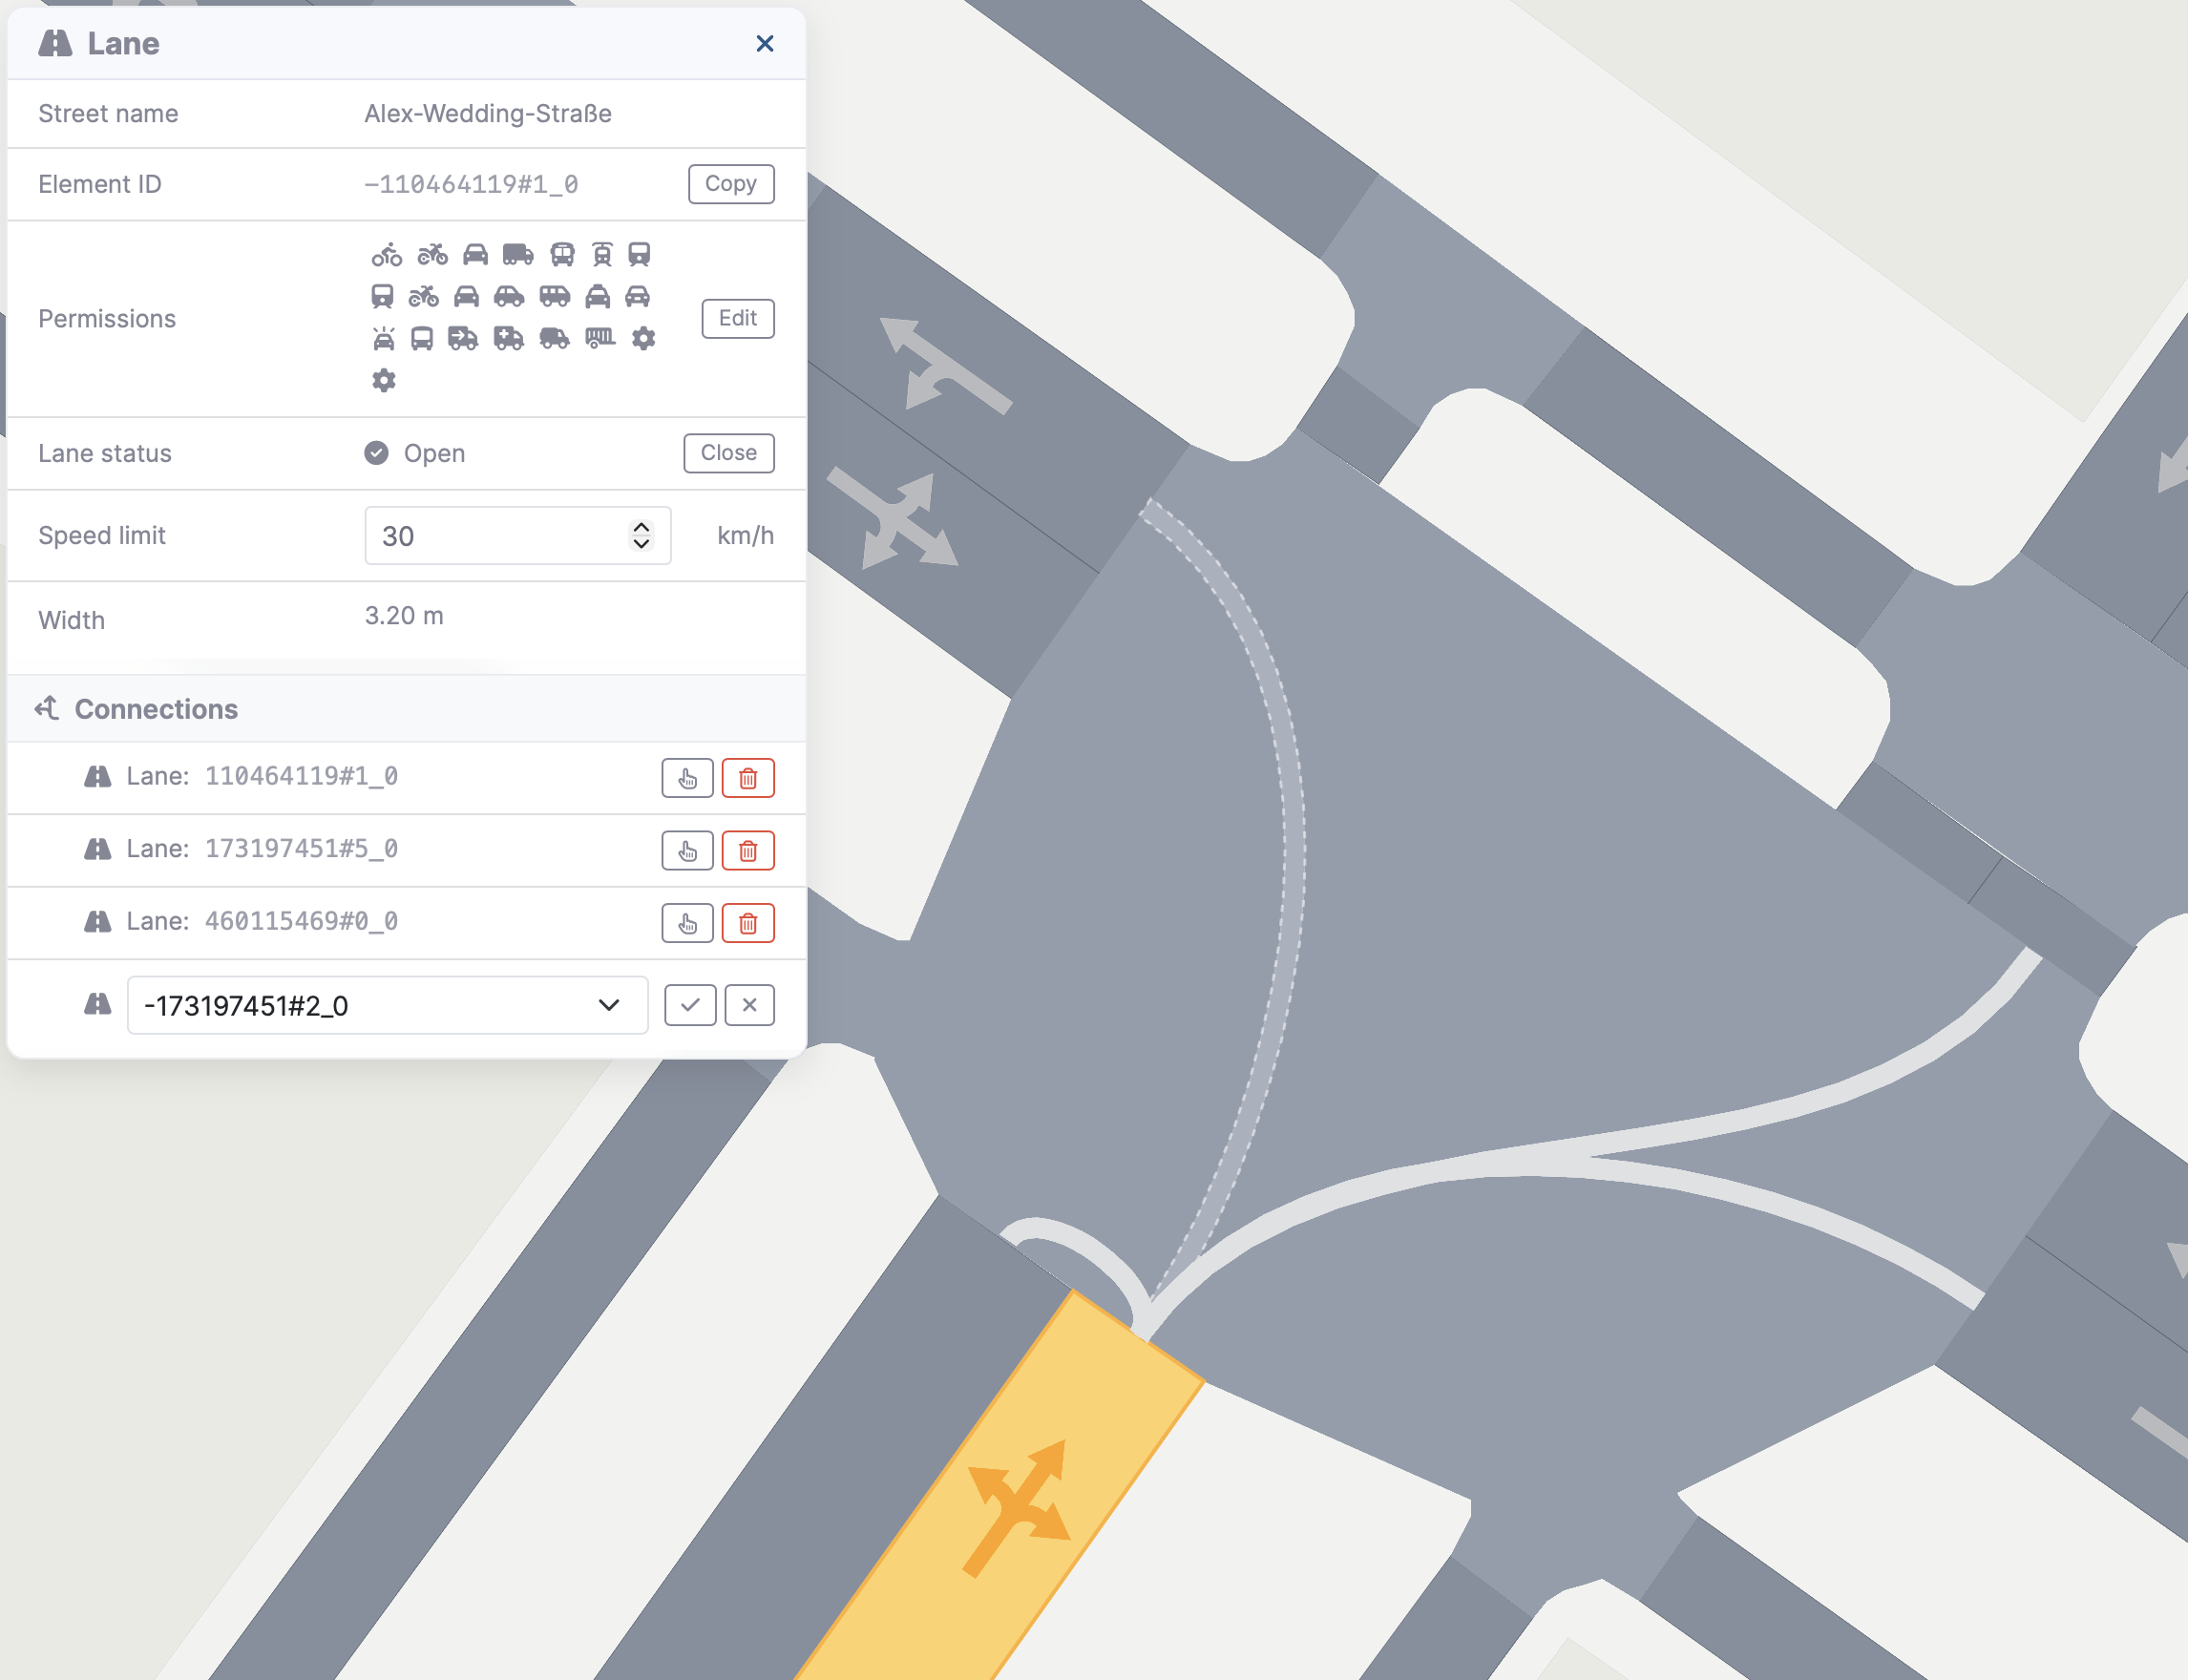Click the taxi permission icon
The height and width of the screenshot is (1680, 2188).
tap(598, 296)
